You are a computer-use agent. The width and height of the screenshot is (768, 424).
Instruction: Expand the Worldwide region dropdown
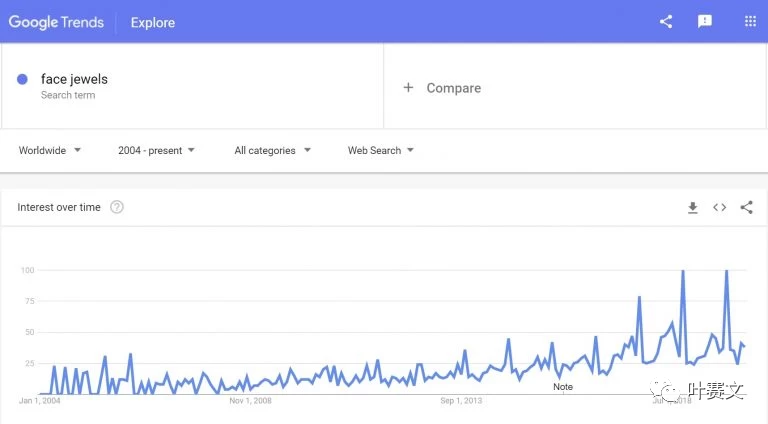[49, 150]
